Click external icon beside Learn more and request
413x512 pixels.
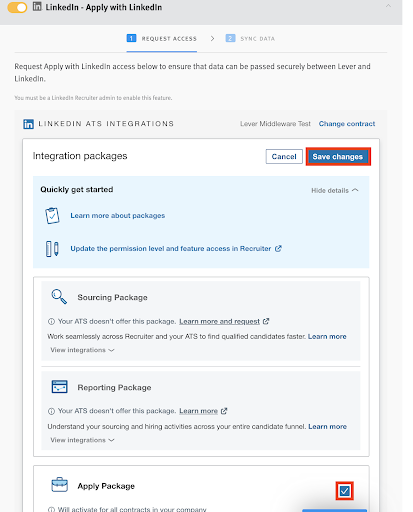pyautogui.click(x=266, y=321)
